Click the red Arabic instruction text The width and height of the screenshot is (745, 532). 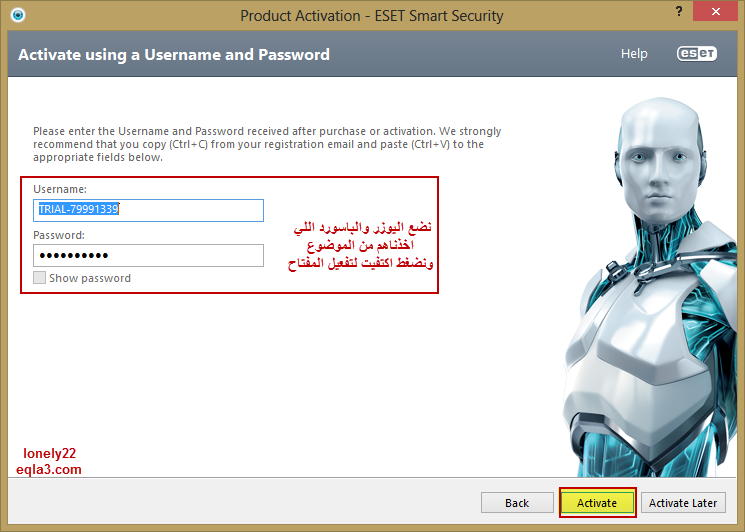click(361, 245)
